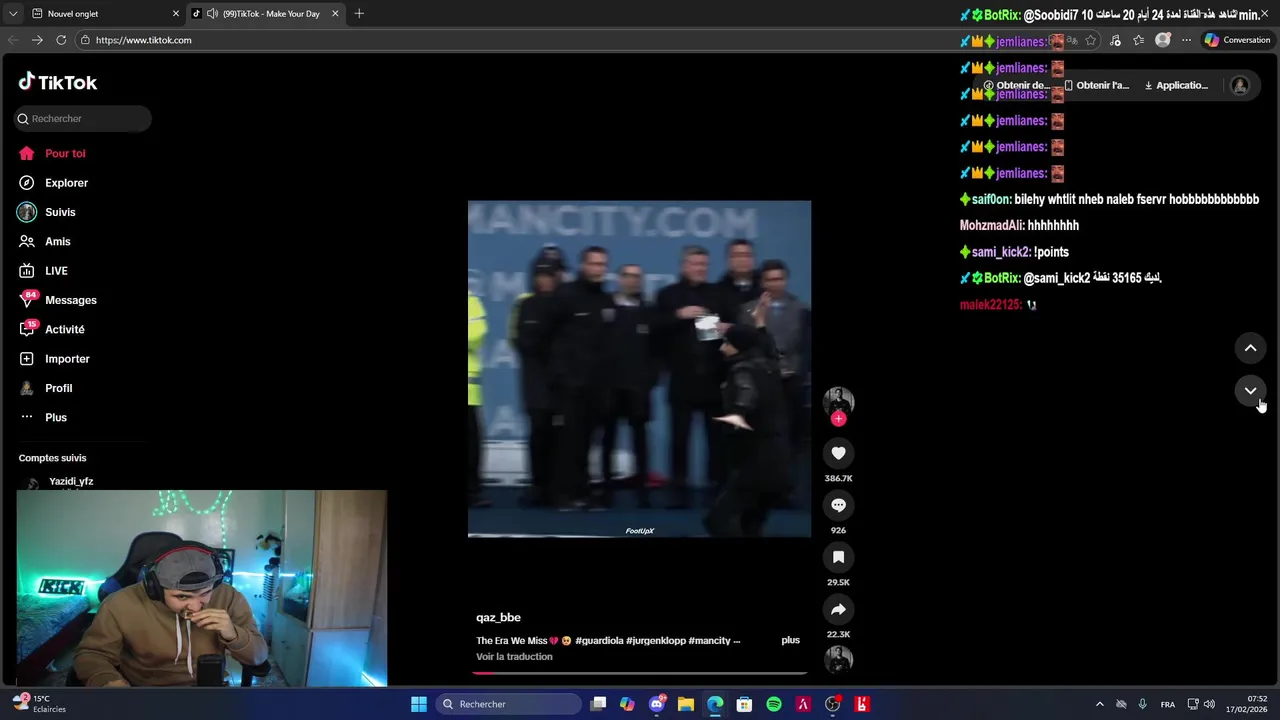Open Spotify from the taskbar
Image resolution: width=1280 pixels, height=720 pixels.
point(774,704)
